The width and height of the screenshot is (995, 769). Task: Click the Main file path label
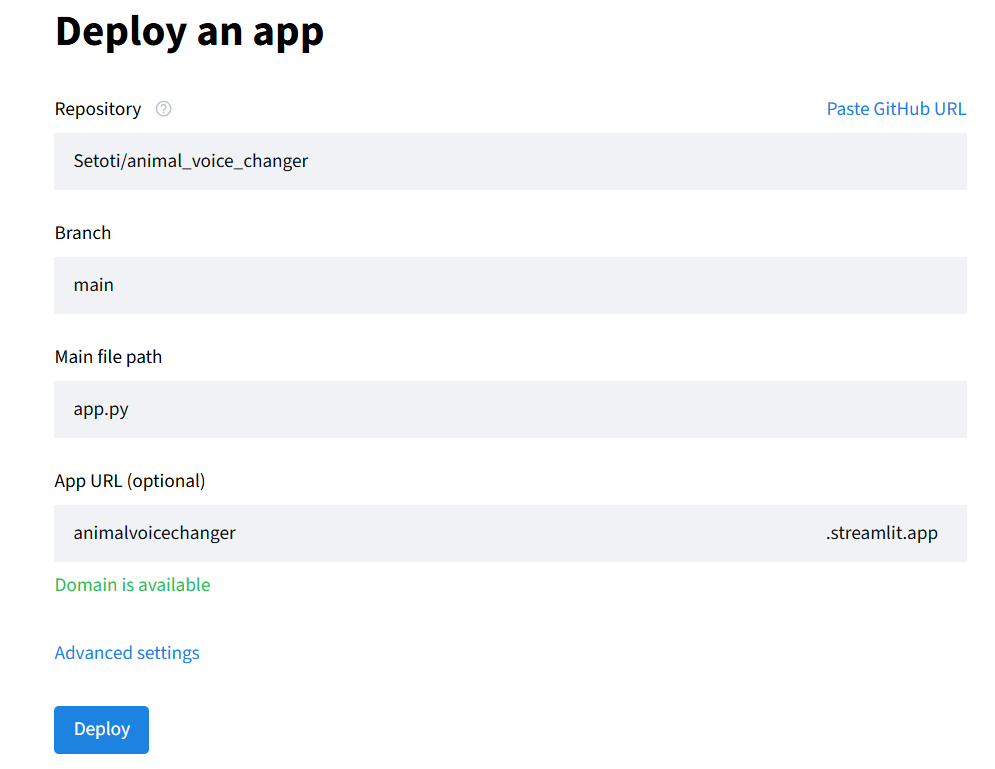click(108, 357)
